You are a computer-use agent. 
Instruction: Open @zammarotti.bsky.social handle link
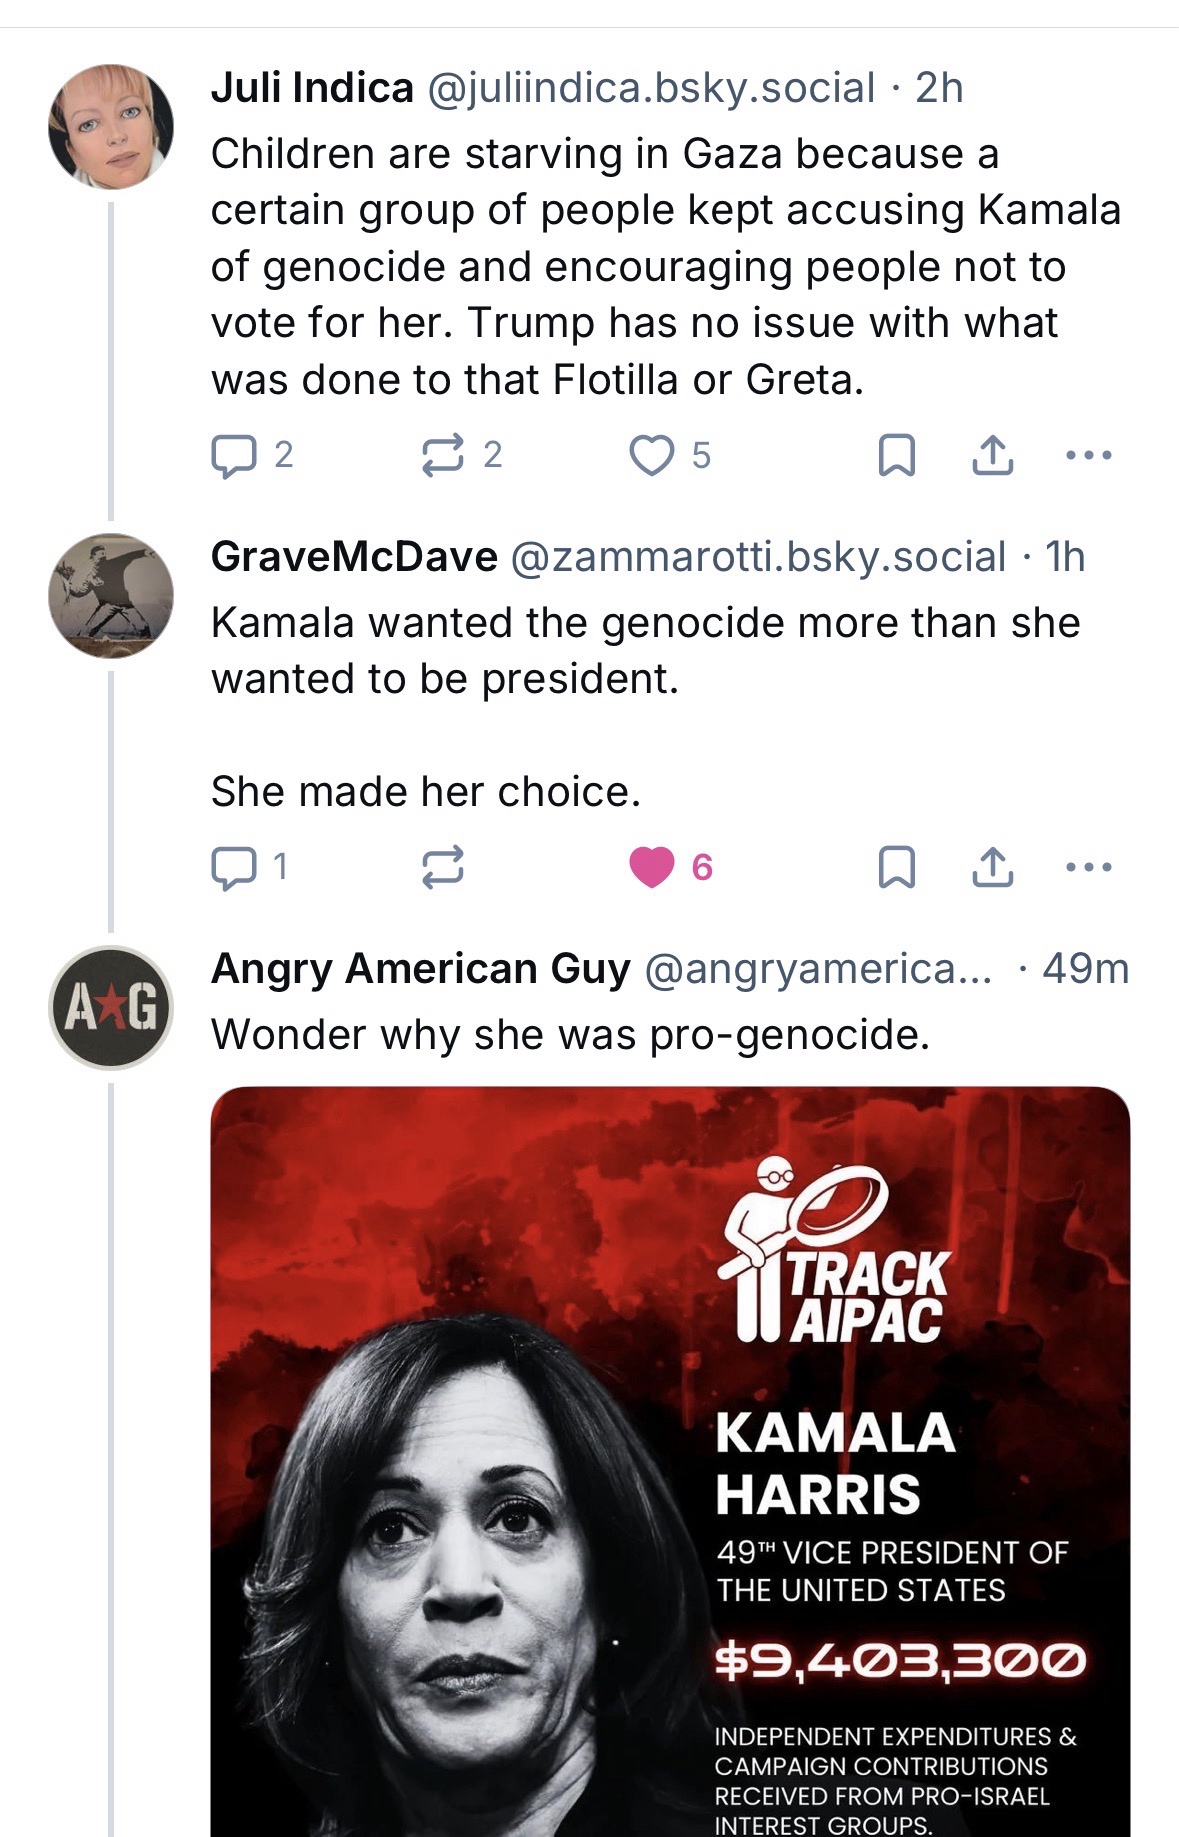click(x=758, y=557)
